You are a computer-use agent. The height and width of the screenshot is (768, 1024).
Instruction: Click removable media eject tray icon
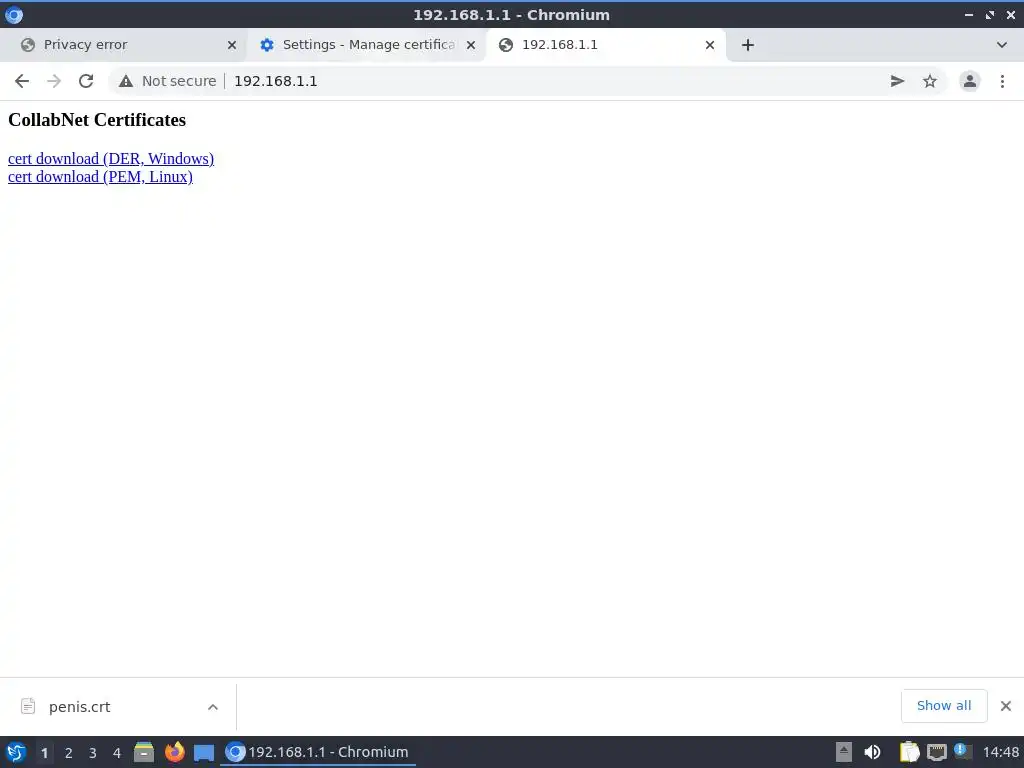844,752
